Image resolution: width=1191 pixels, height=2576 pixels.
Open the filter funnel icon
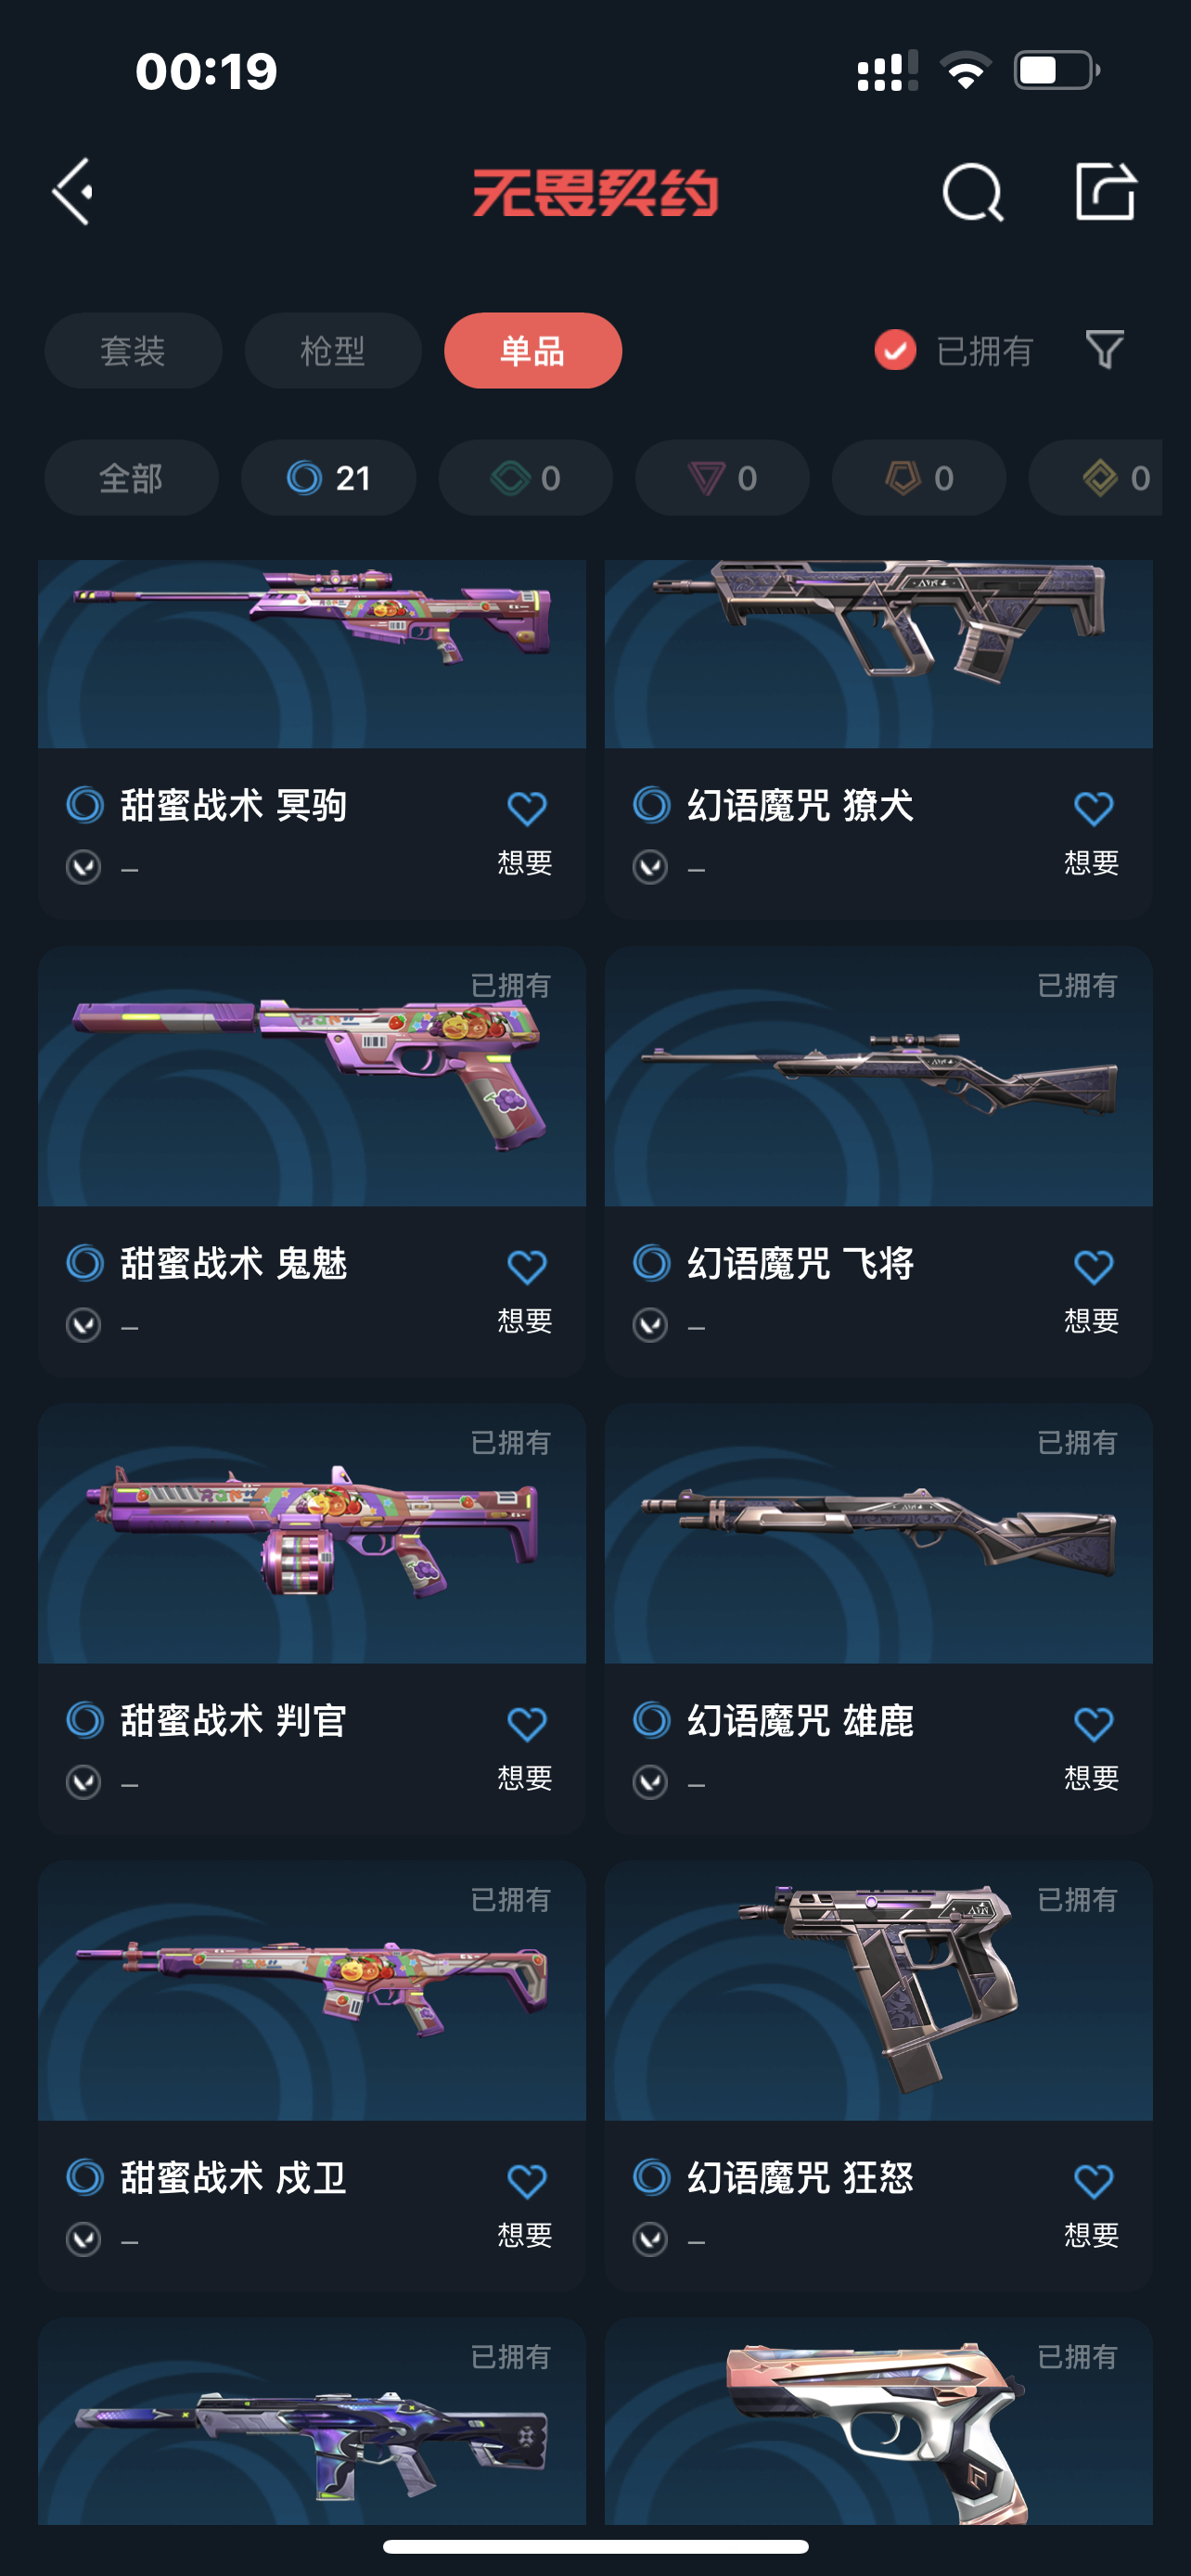(x=1105, y=350)
